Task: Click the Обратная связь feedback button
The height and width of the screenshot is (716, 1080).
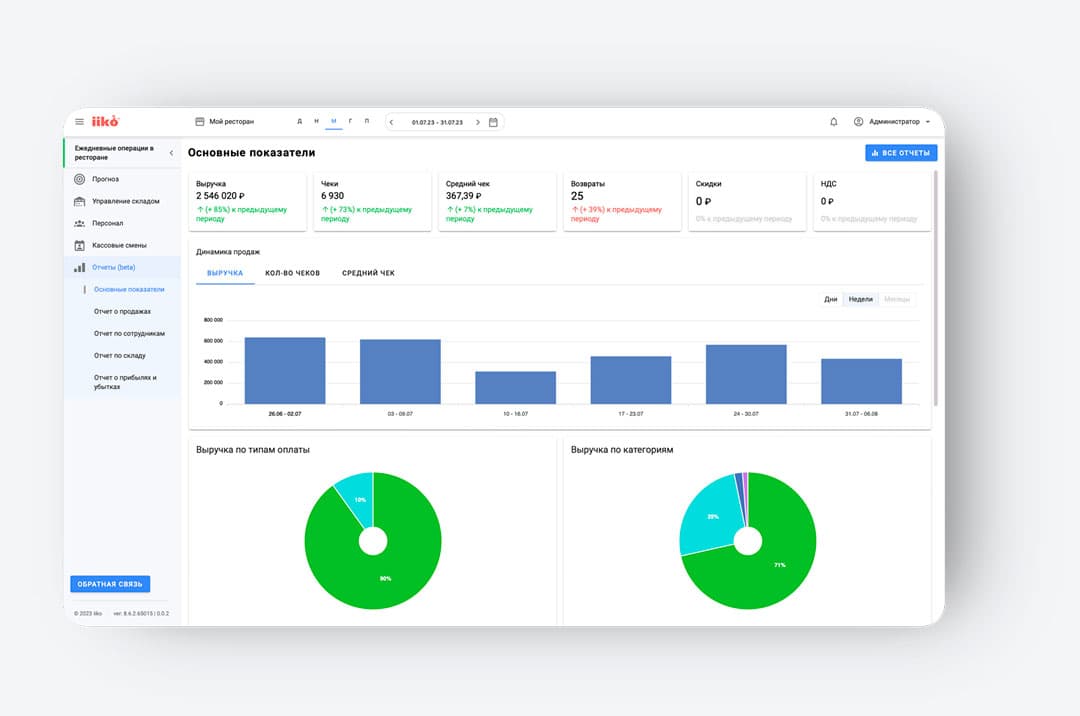Action: [x=110, y=584]
